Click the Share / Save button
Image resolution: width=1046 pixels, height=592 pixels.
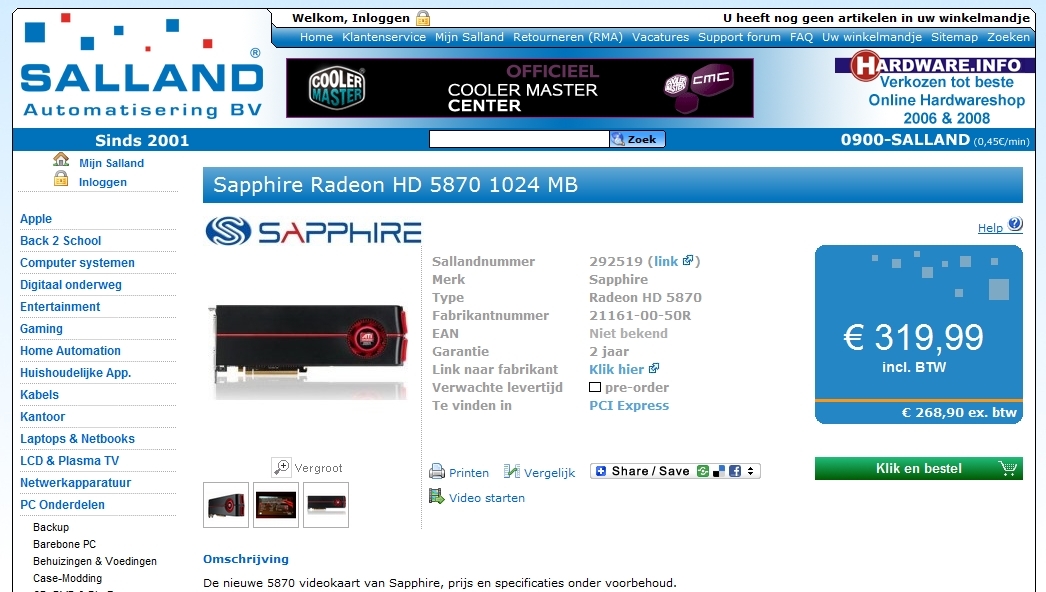tap(675, 471)
